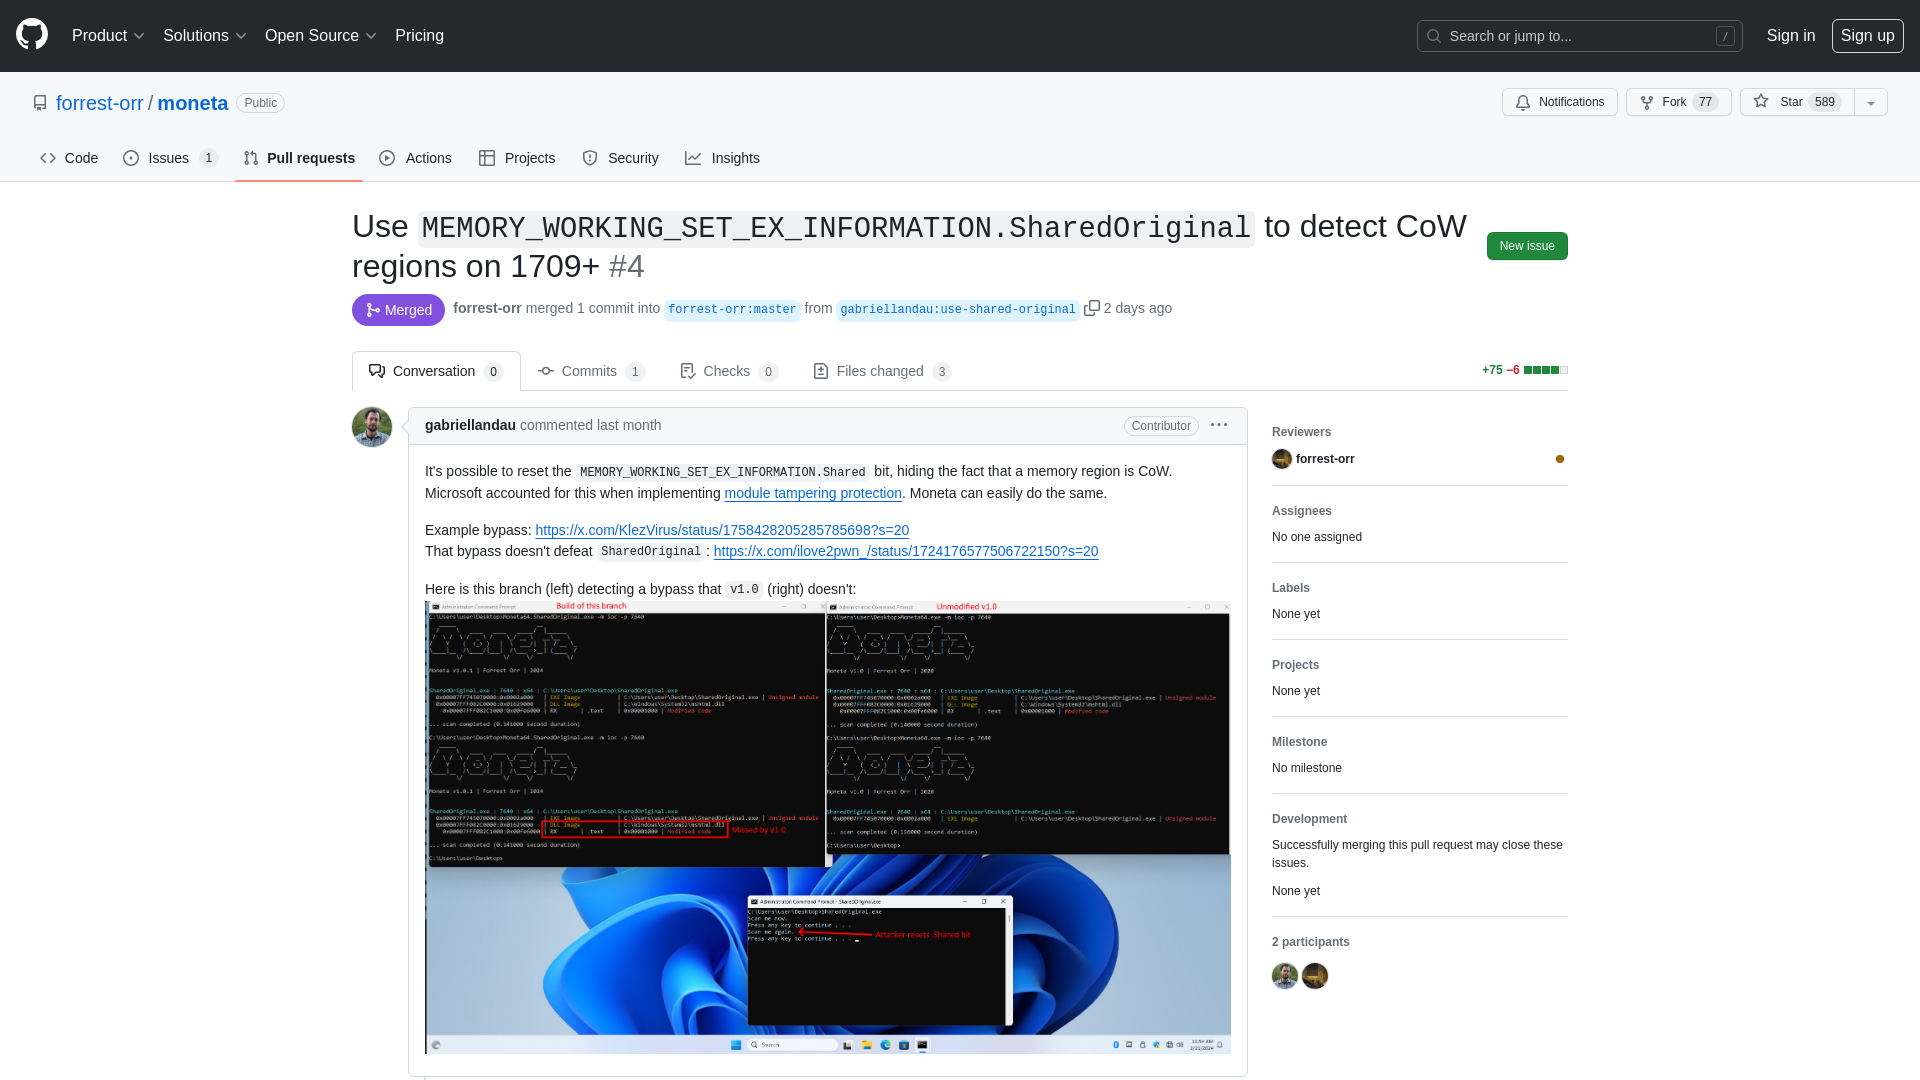The image size is (1920, 1080).
Task: Open the embedded Moneta screenshot image
Action: tap(828, 827)
